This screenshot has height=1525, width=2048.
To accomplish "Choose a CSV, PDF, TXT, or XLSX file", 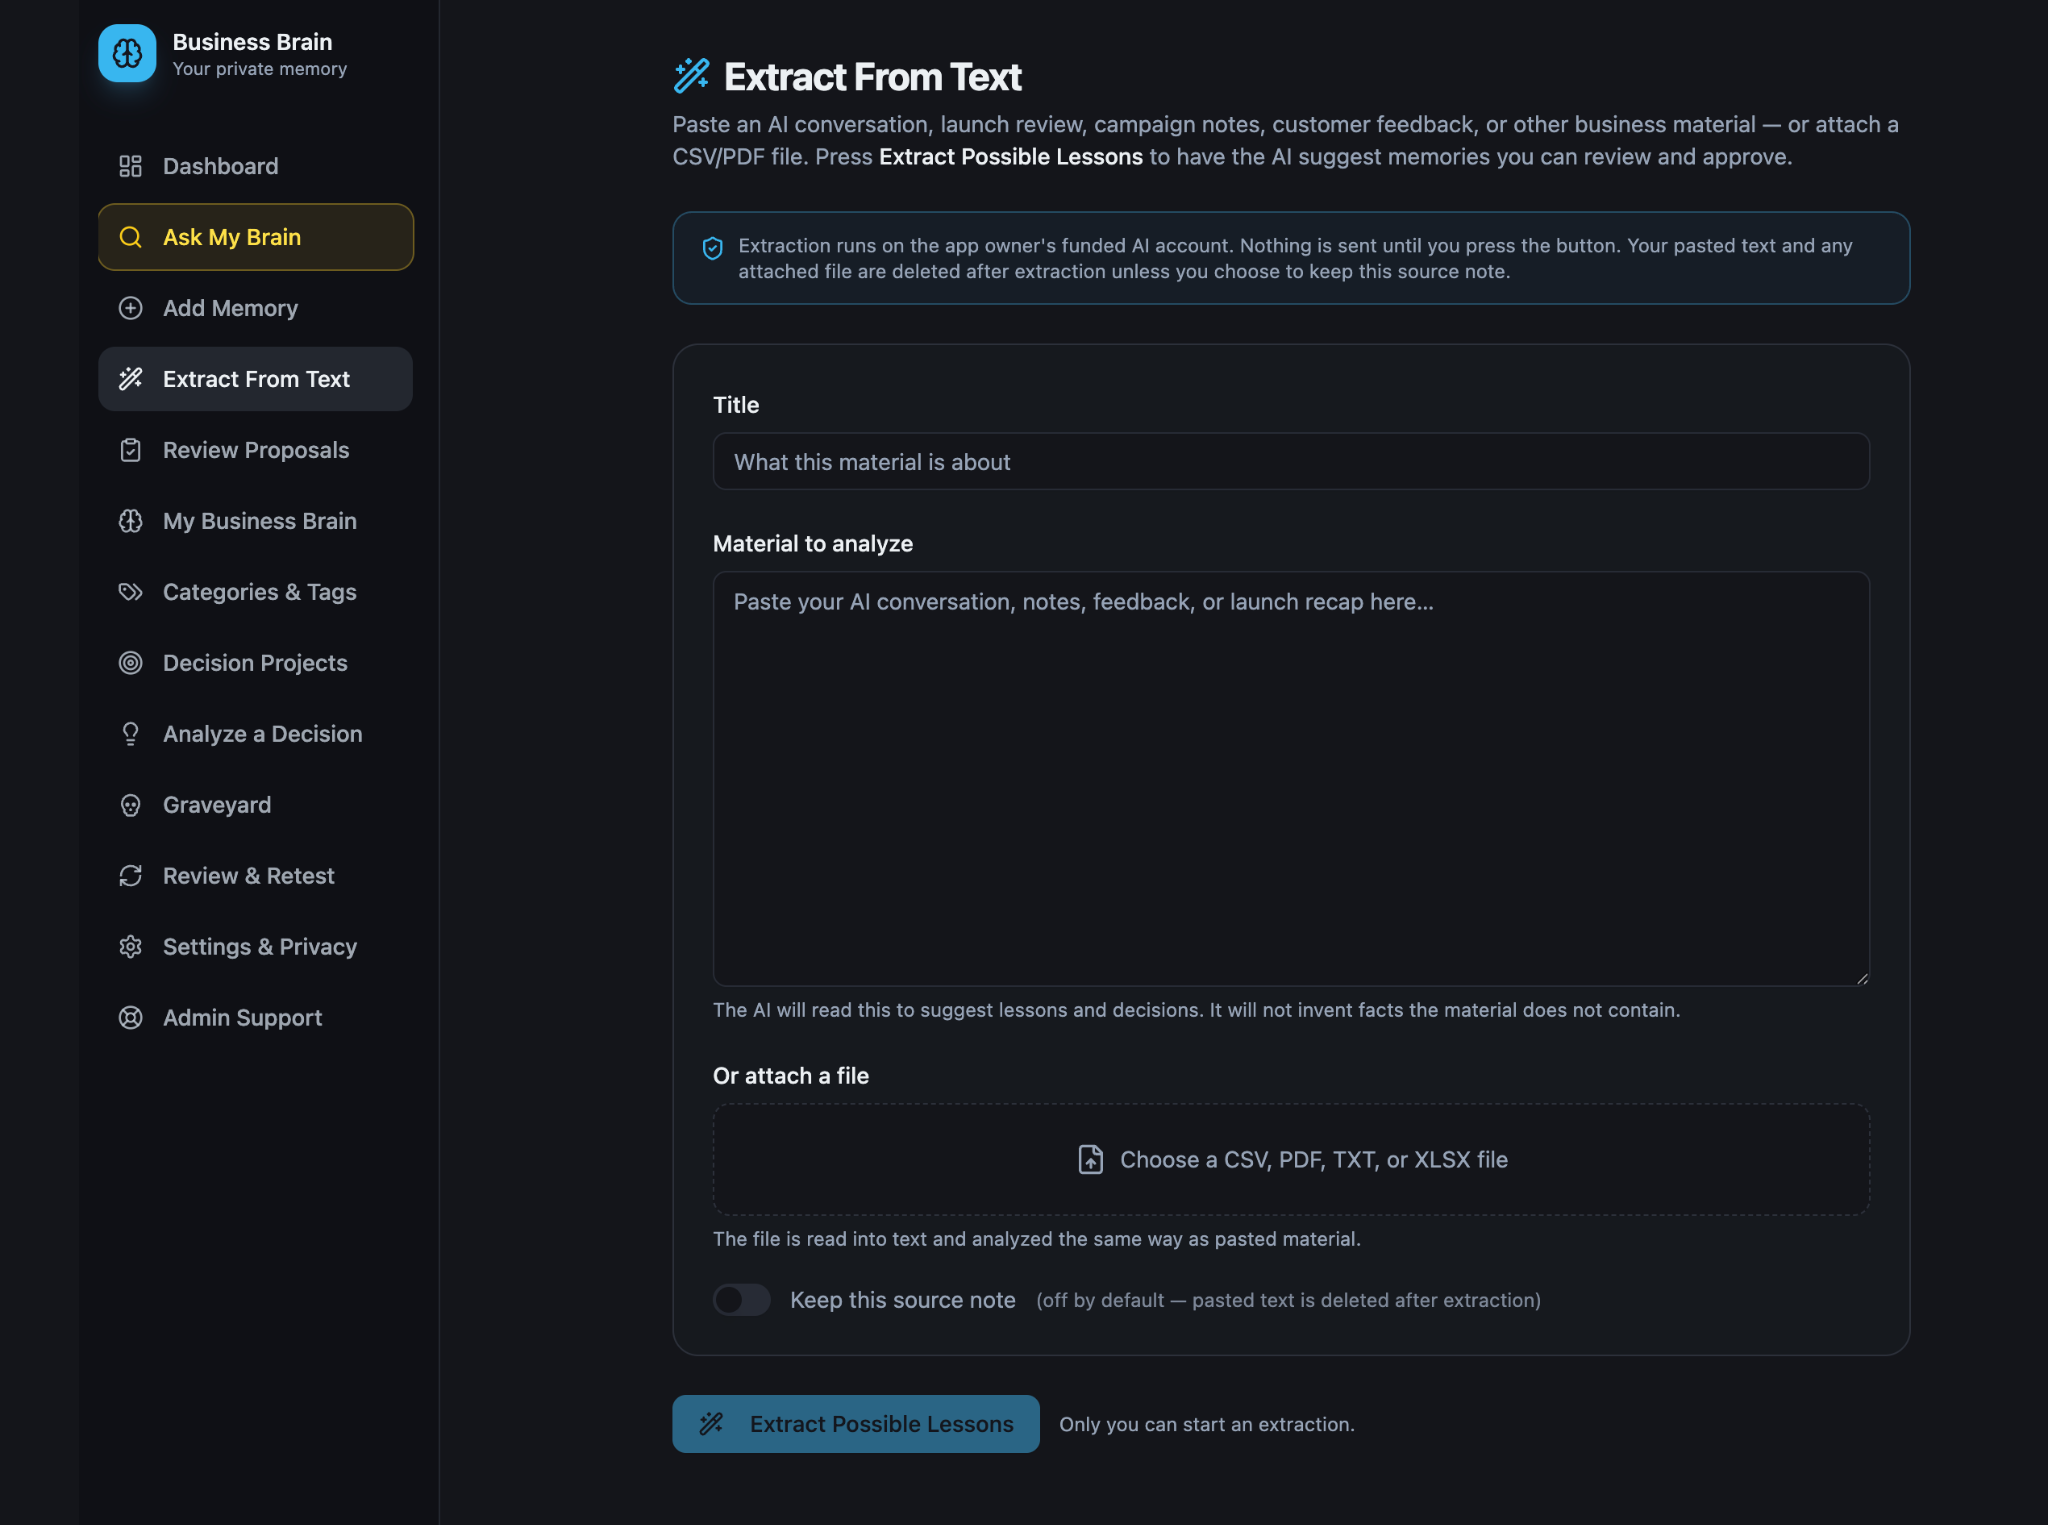I will point(1291,1160).
